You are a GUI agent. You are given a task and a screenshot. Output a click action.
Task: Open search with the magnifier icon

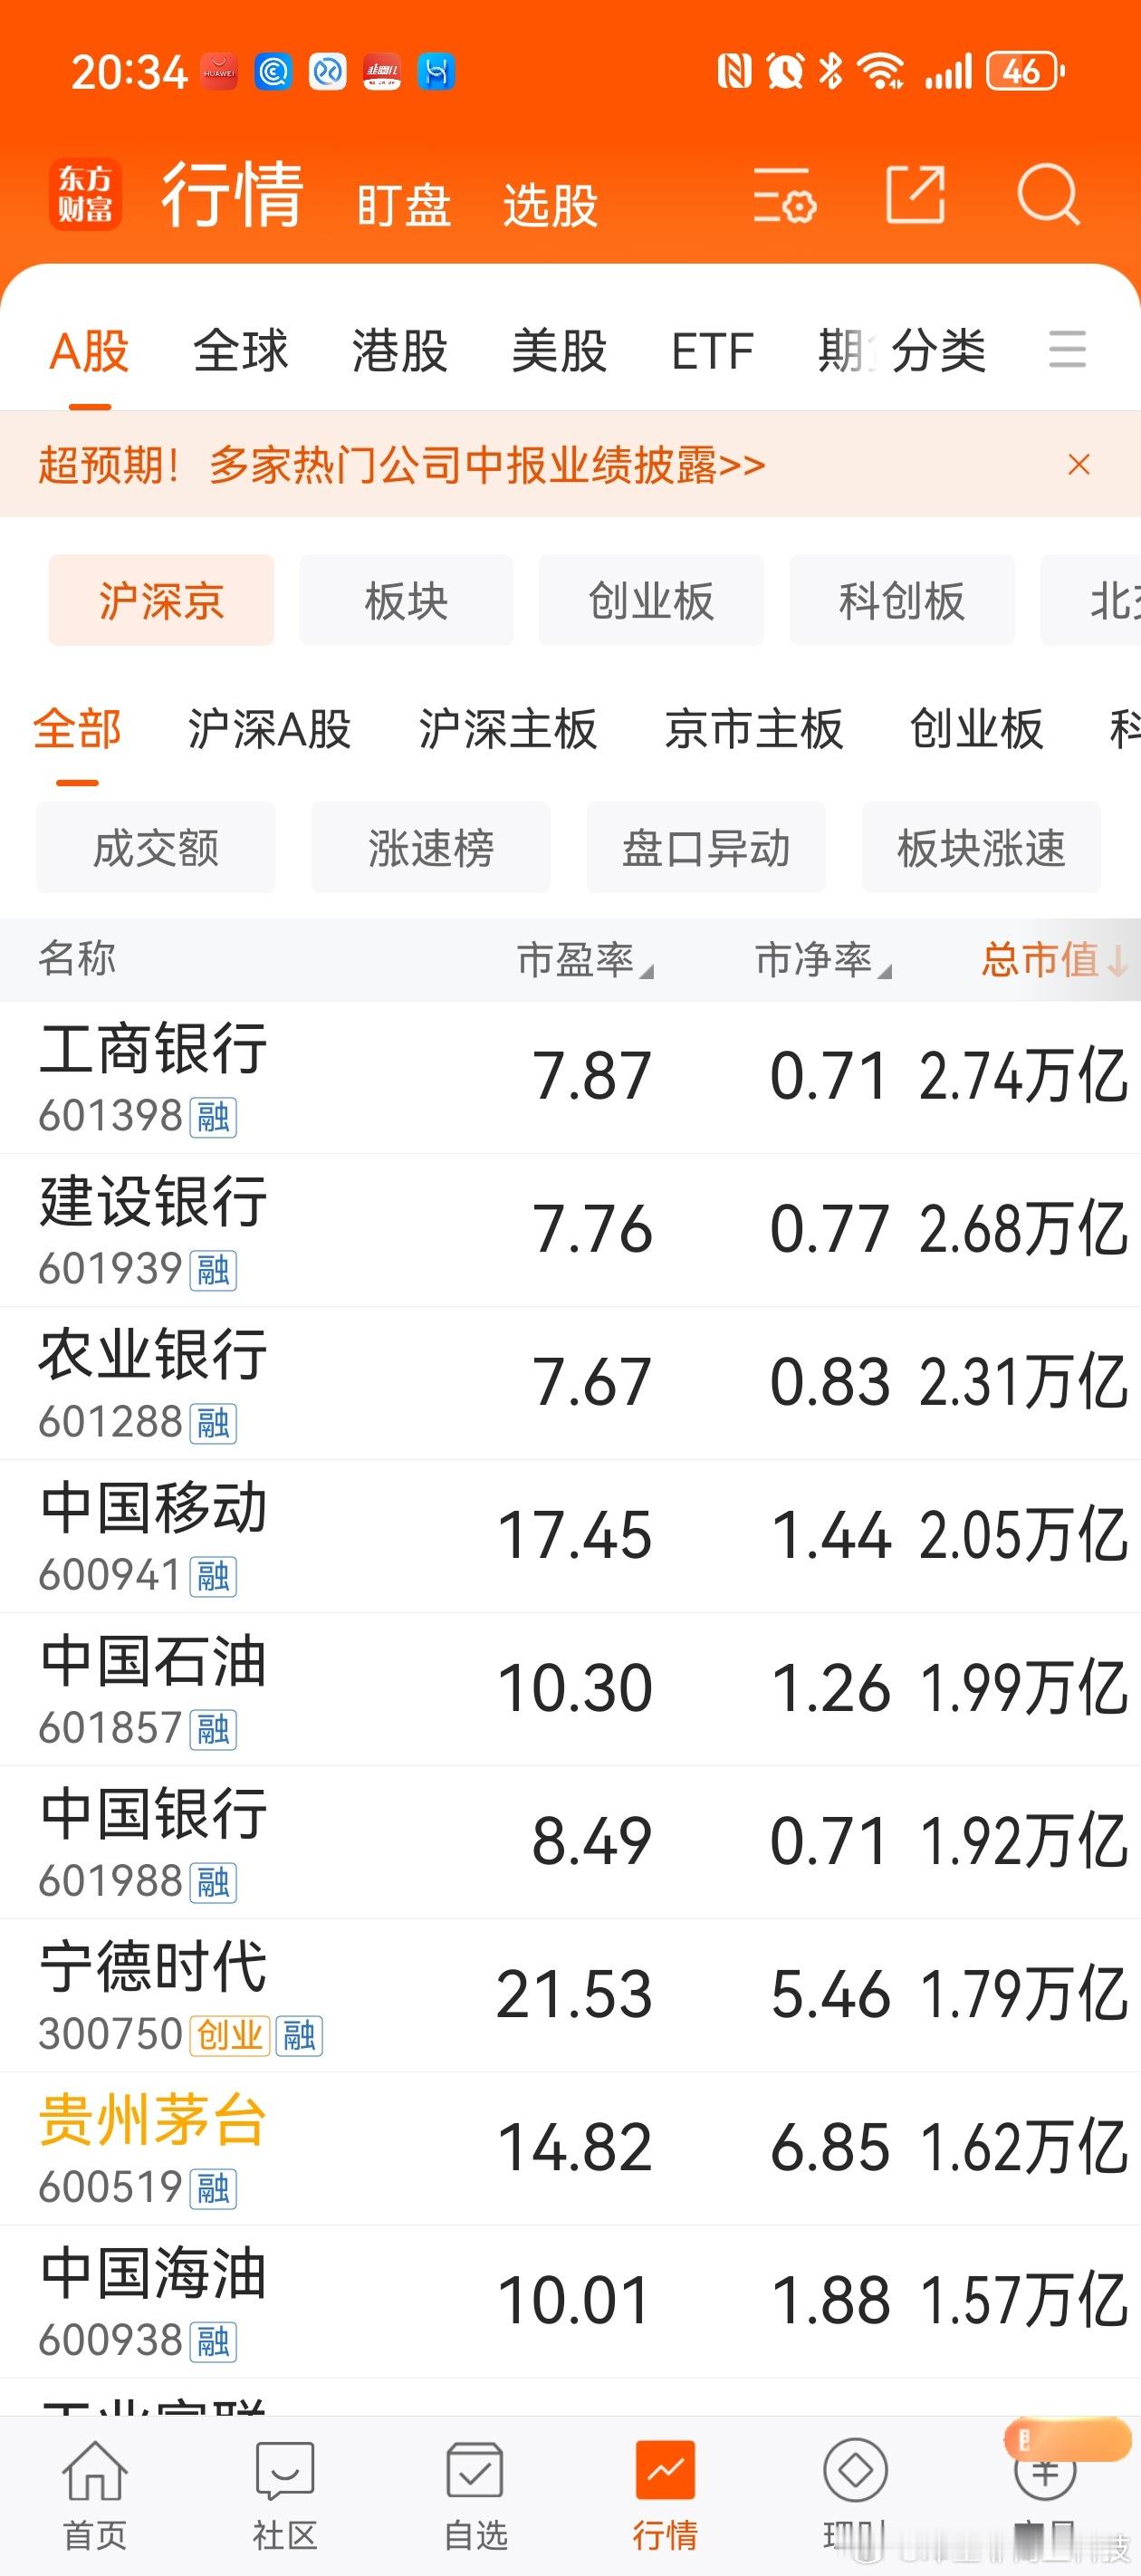pyautogui.click(x=1048, y=194)
